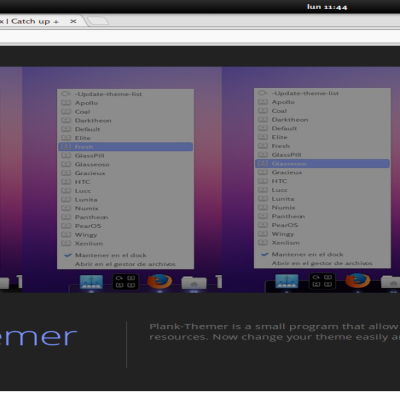Select HTC in the right theme menu

pos(322,181)
